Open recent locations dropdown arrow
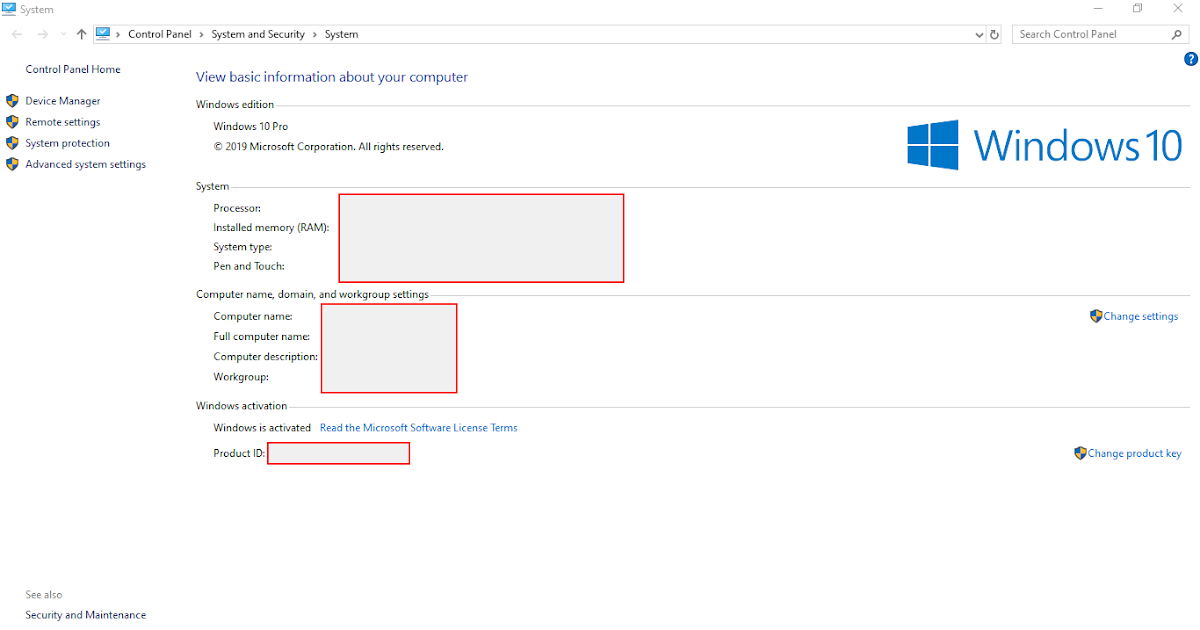This screenshot has width=1200, height=630. pyautogui.click(x=63, y=34)
